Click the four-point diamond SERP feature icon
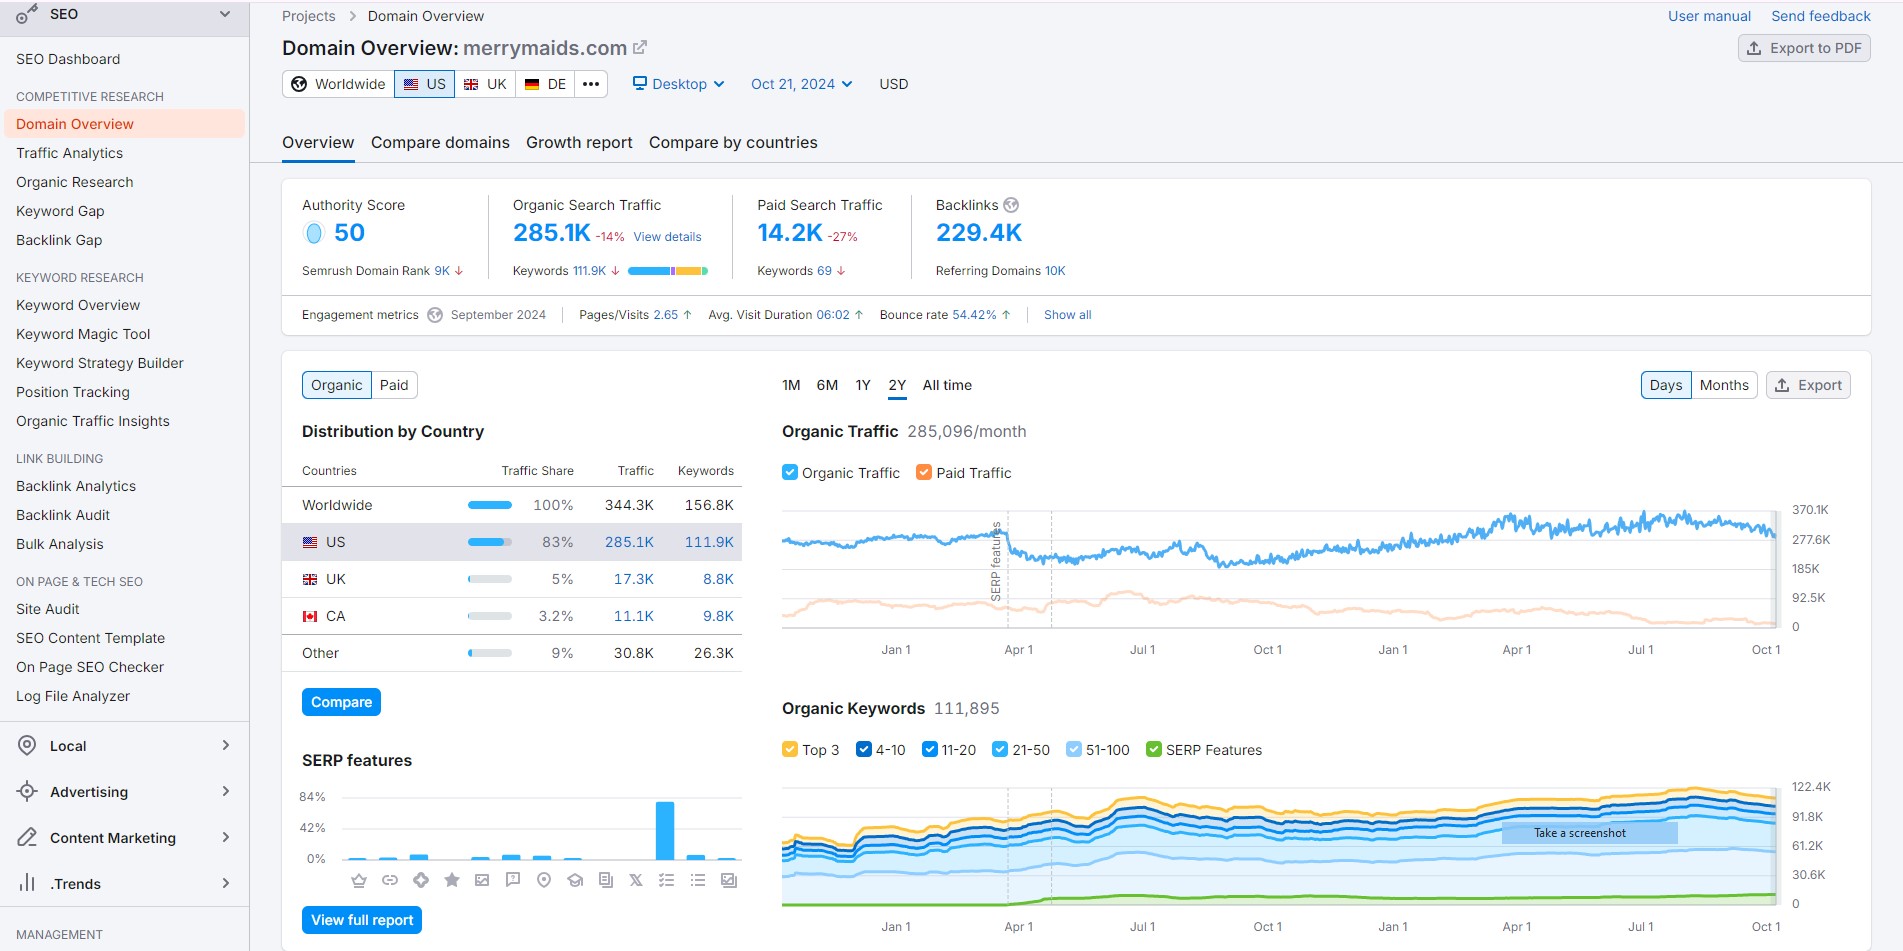1903x951 pixels. [421, 880]
